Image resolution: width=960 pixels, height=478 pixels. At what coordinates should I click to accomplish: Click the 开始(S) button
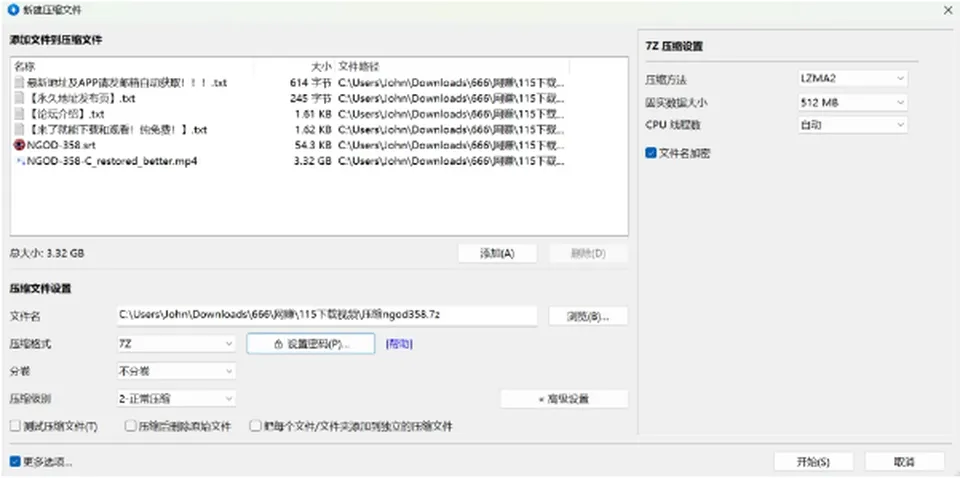point(813,461)
